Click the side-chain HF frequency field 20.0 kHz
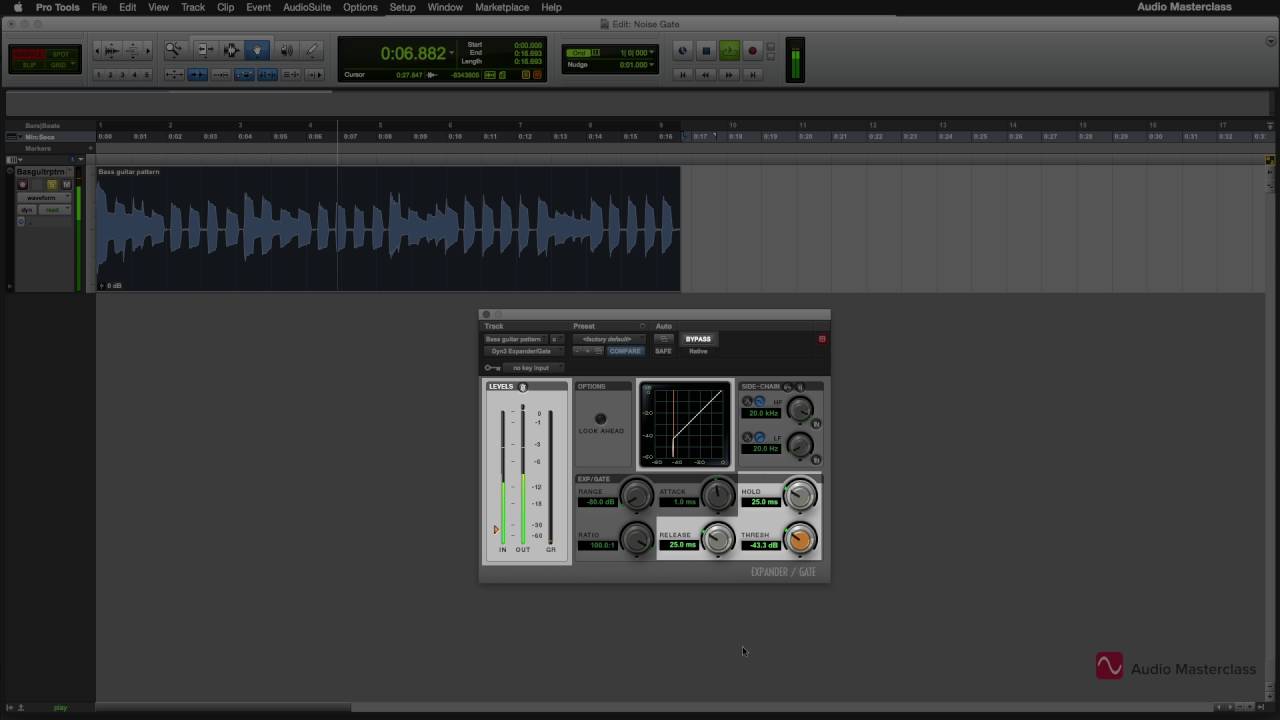This screenshot has height=720, width=1280. click(761, 413)
